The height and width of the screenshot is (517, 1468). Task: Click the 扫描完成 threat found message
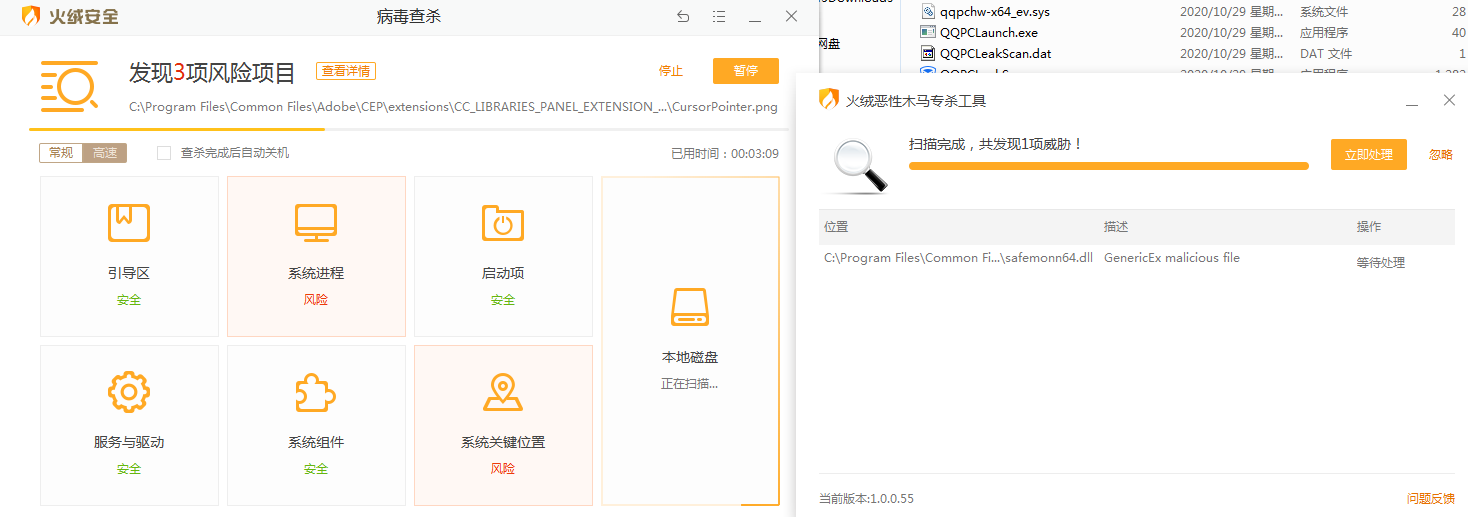click(996, 144)
